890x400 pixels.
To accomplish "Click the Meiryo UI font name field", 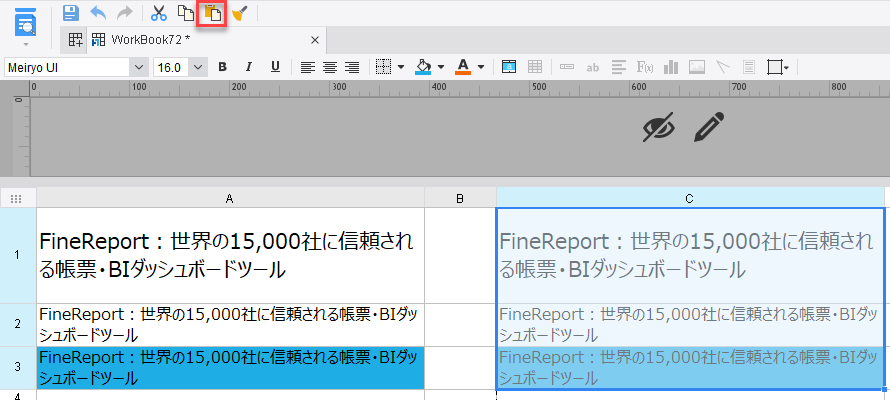I will point(68,68).
